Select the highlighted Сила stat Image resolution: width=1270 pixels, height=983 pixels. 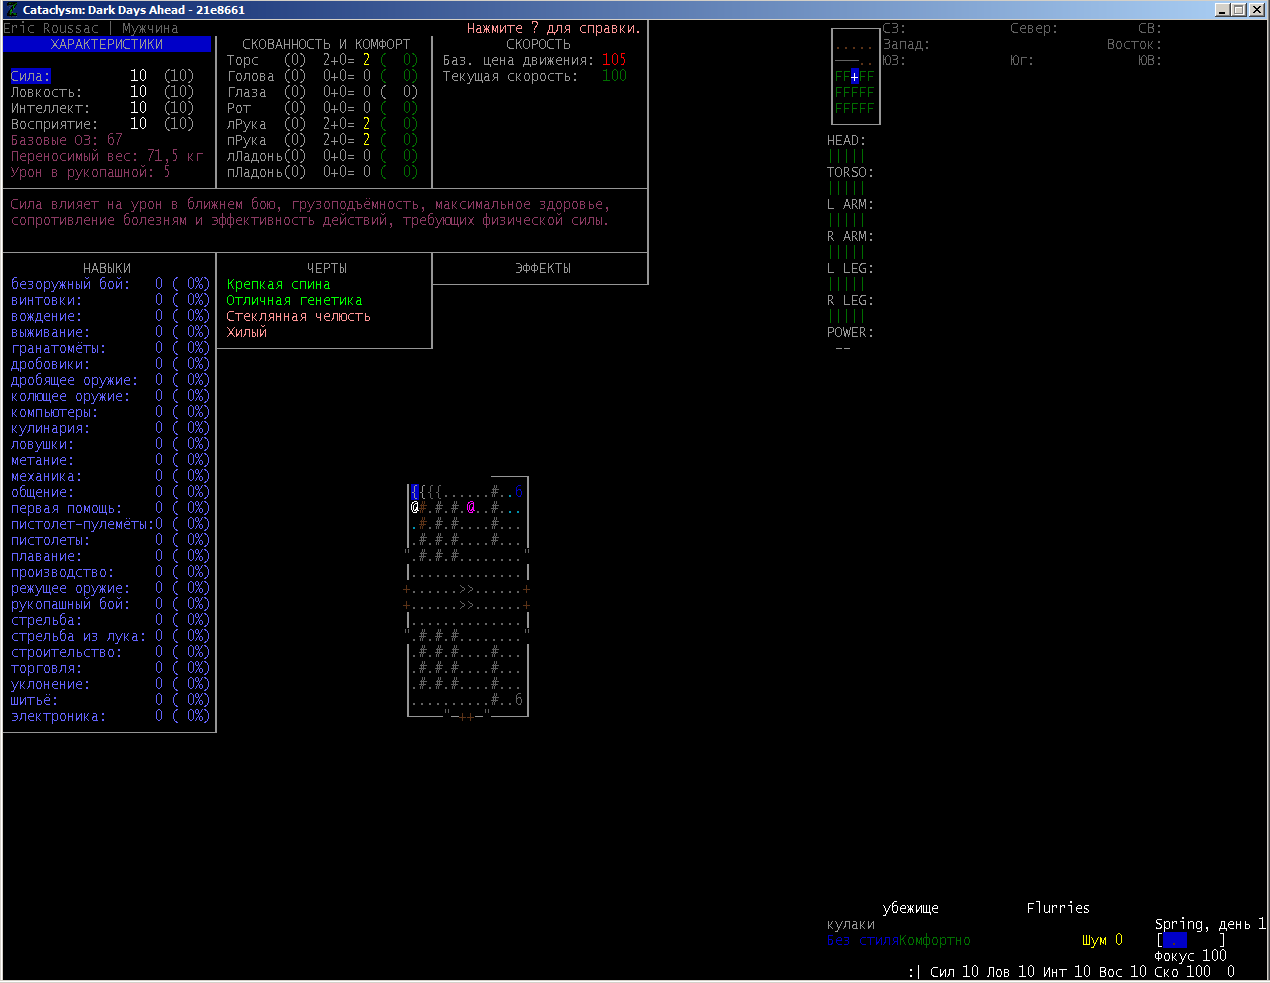[30, 76]
